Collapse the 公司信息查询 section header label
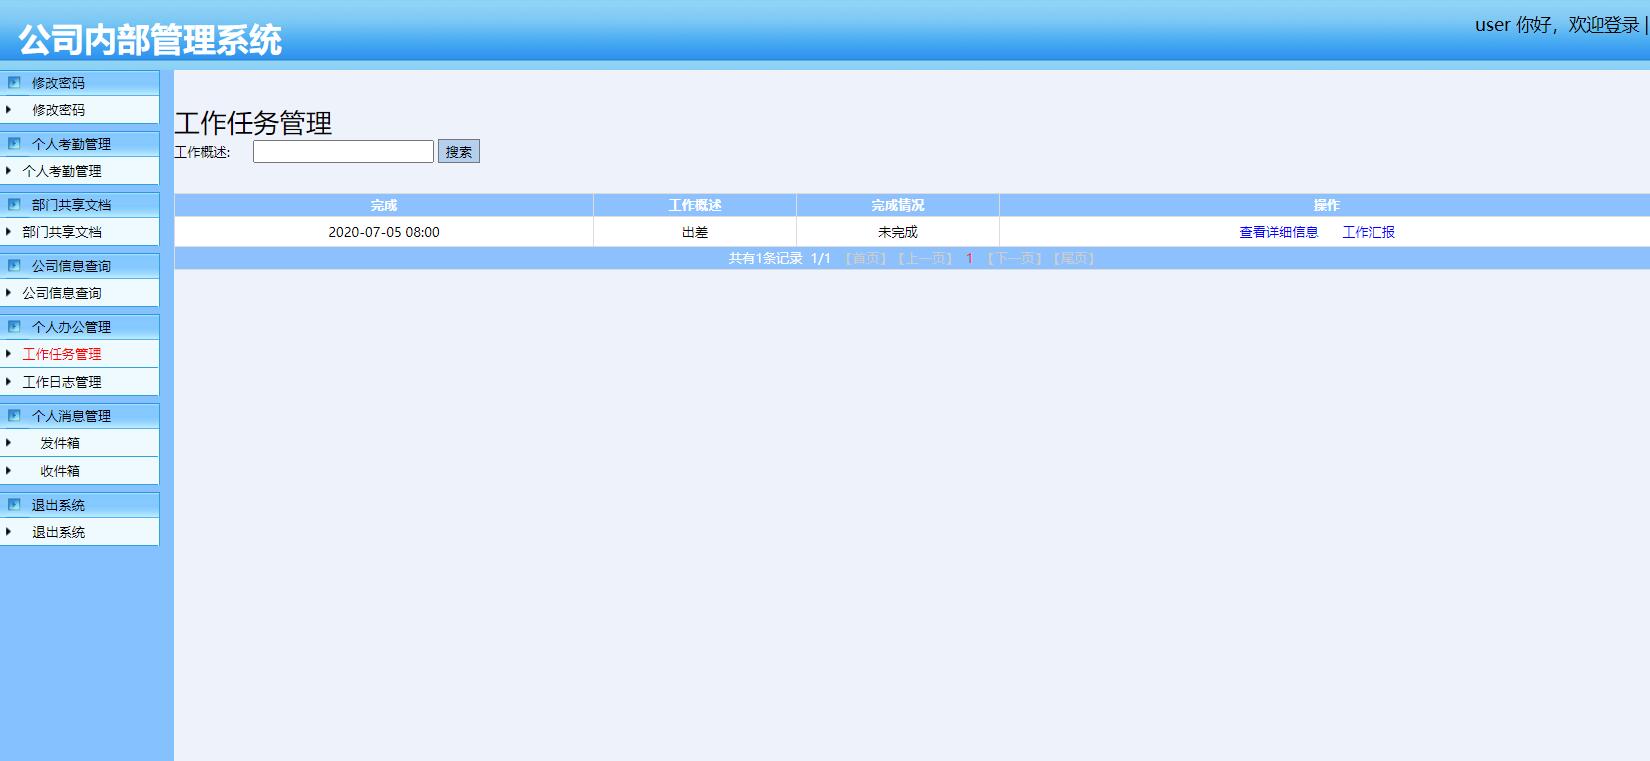The height and width of the screenshot is (761, 1650). (71, 266)
